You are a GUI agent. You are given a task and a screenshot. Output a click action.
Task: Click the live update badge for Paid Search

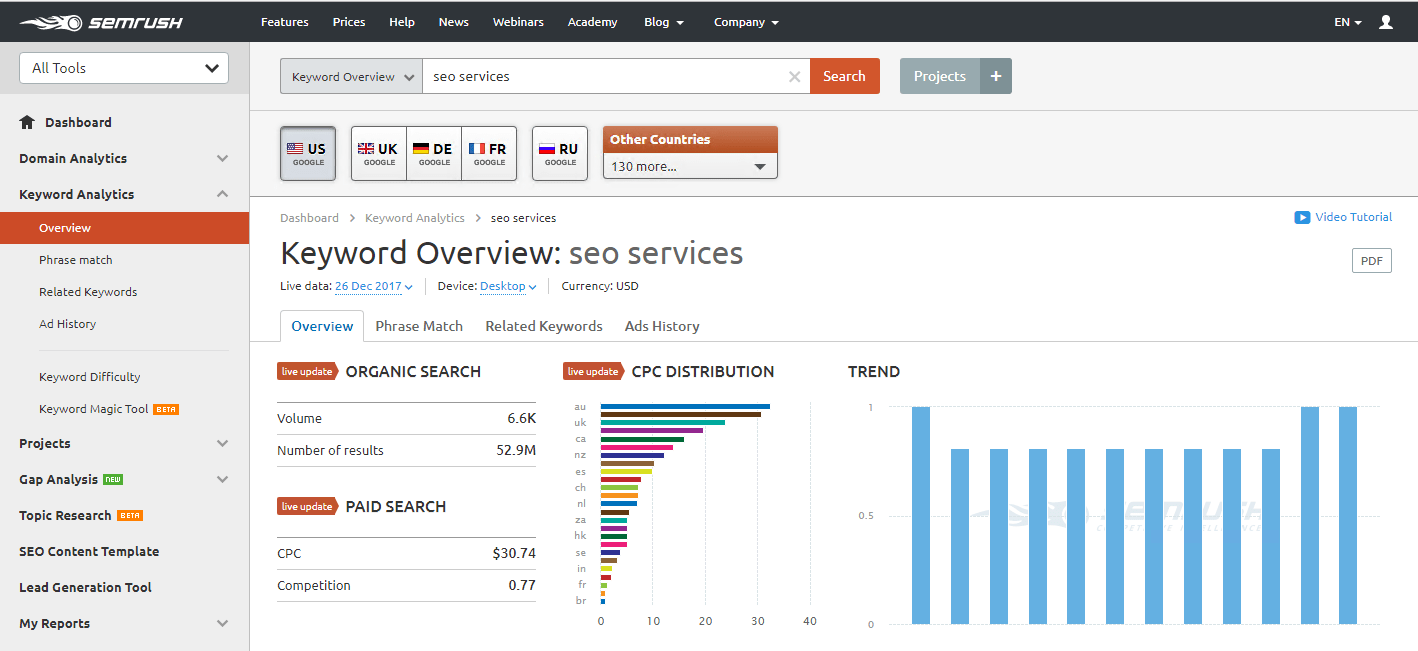pos(308,506)
